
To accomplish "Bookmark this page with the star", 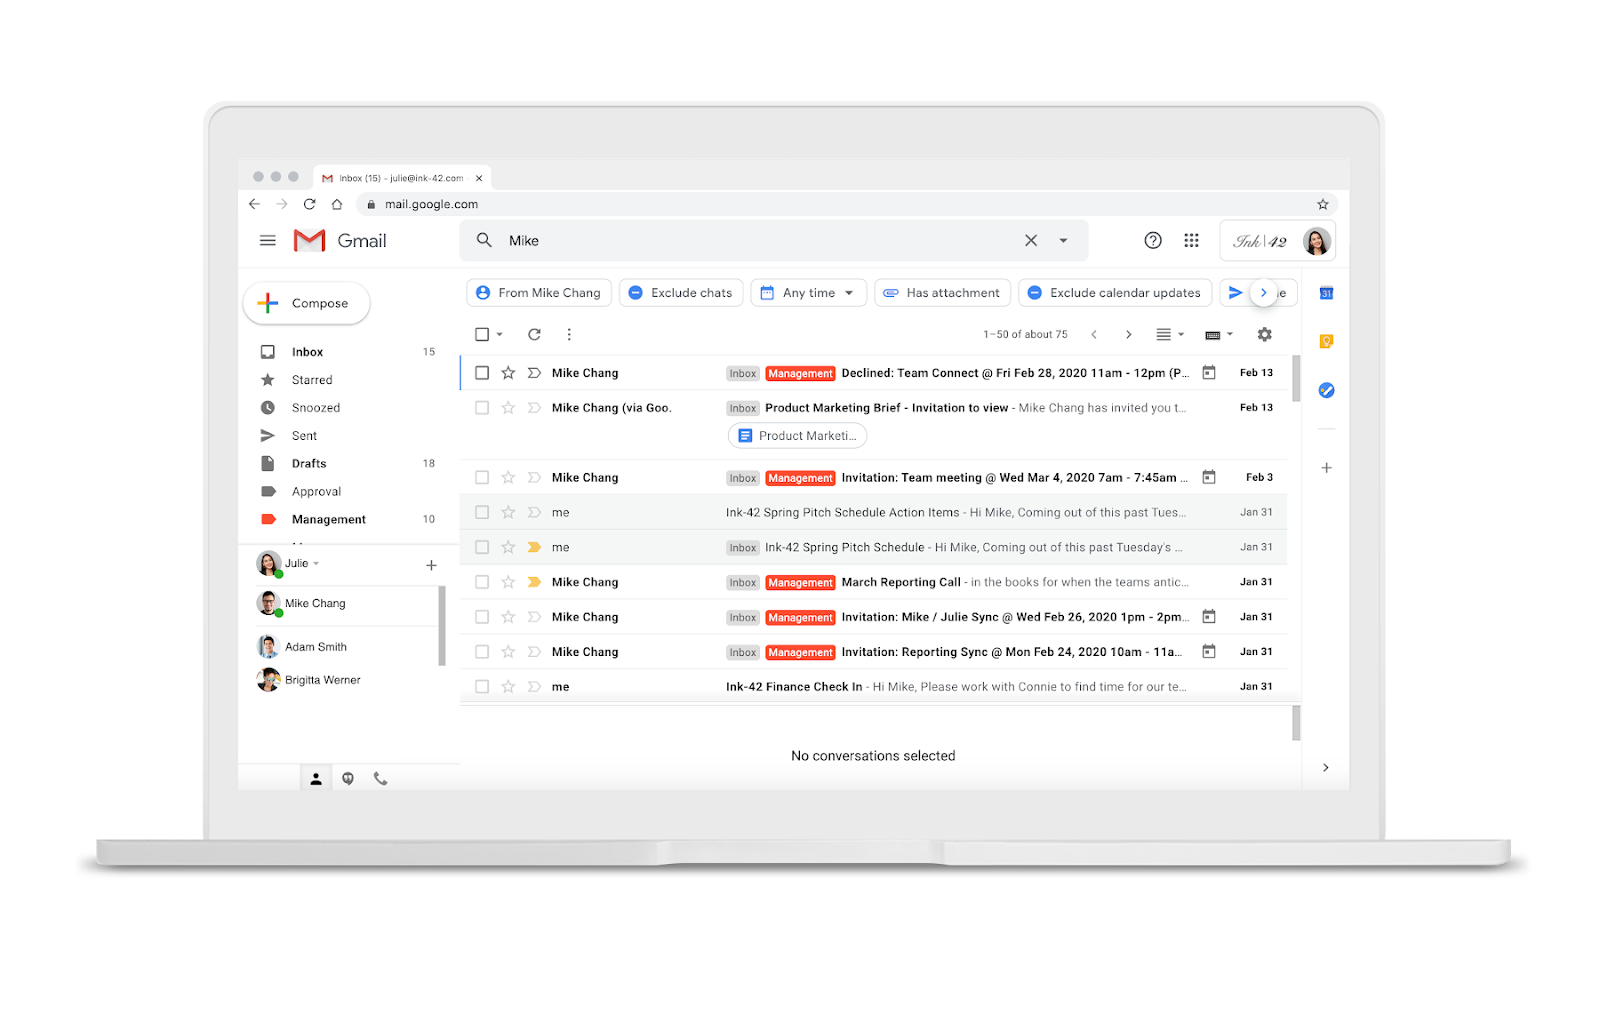I will pyautogui.click(x=1323, y=204).
